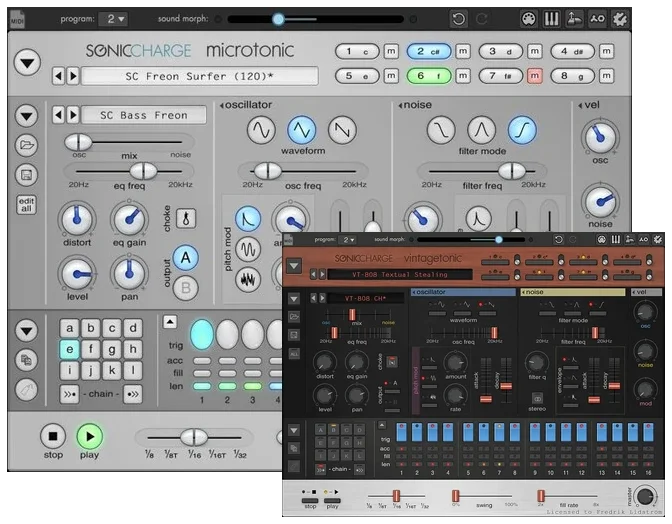Open the gear settings icon in Microtonic top bar
Screen dimensions: 672x524
(x=620, y=19)
